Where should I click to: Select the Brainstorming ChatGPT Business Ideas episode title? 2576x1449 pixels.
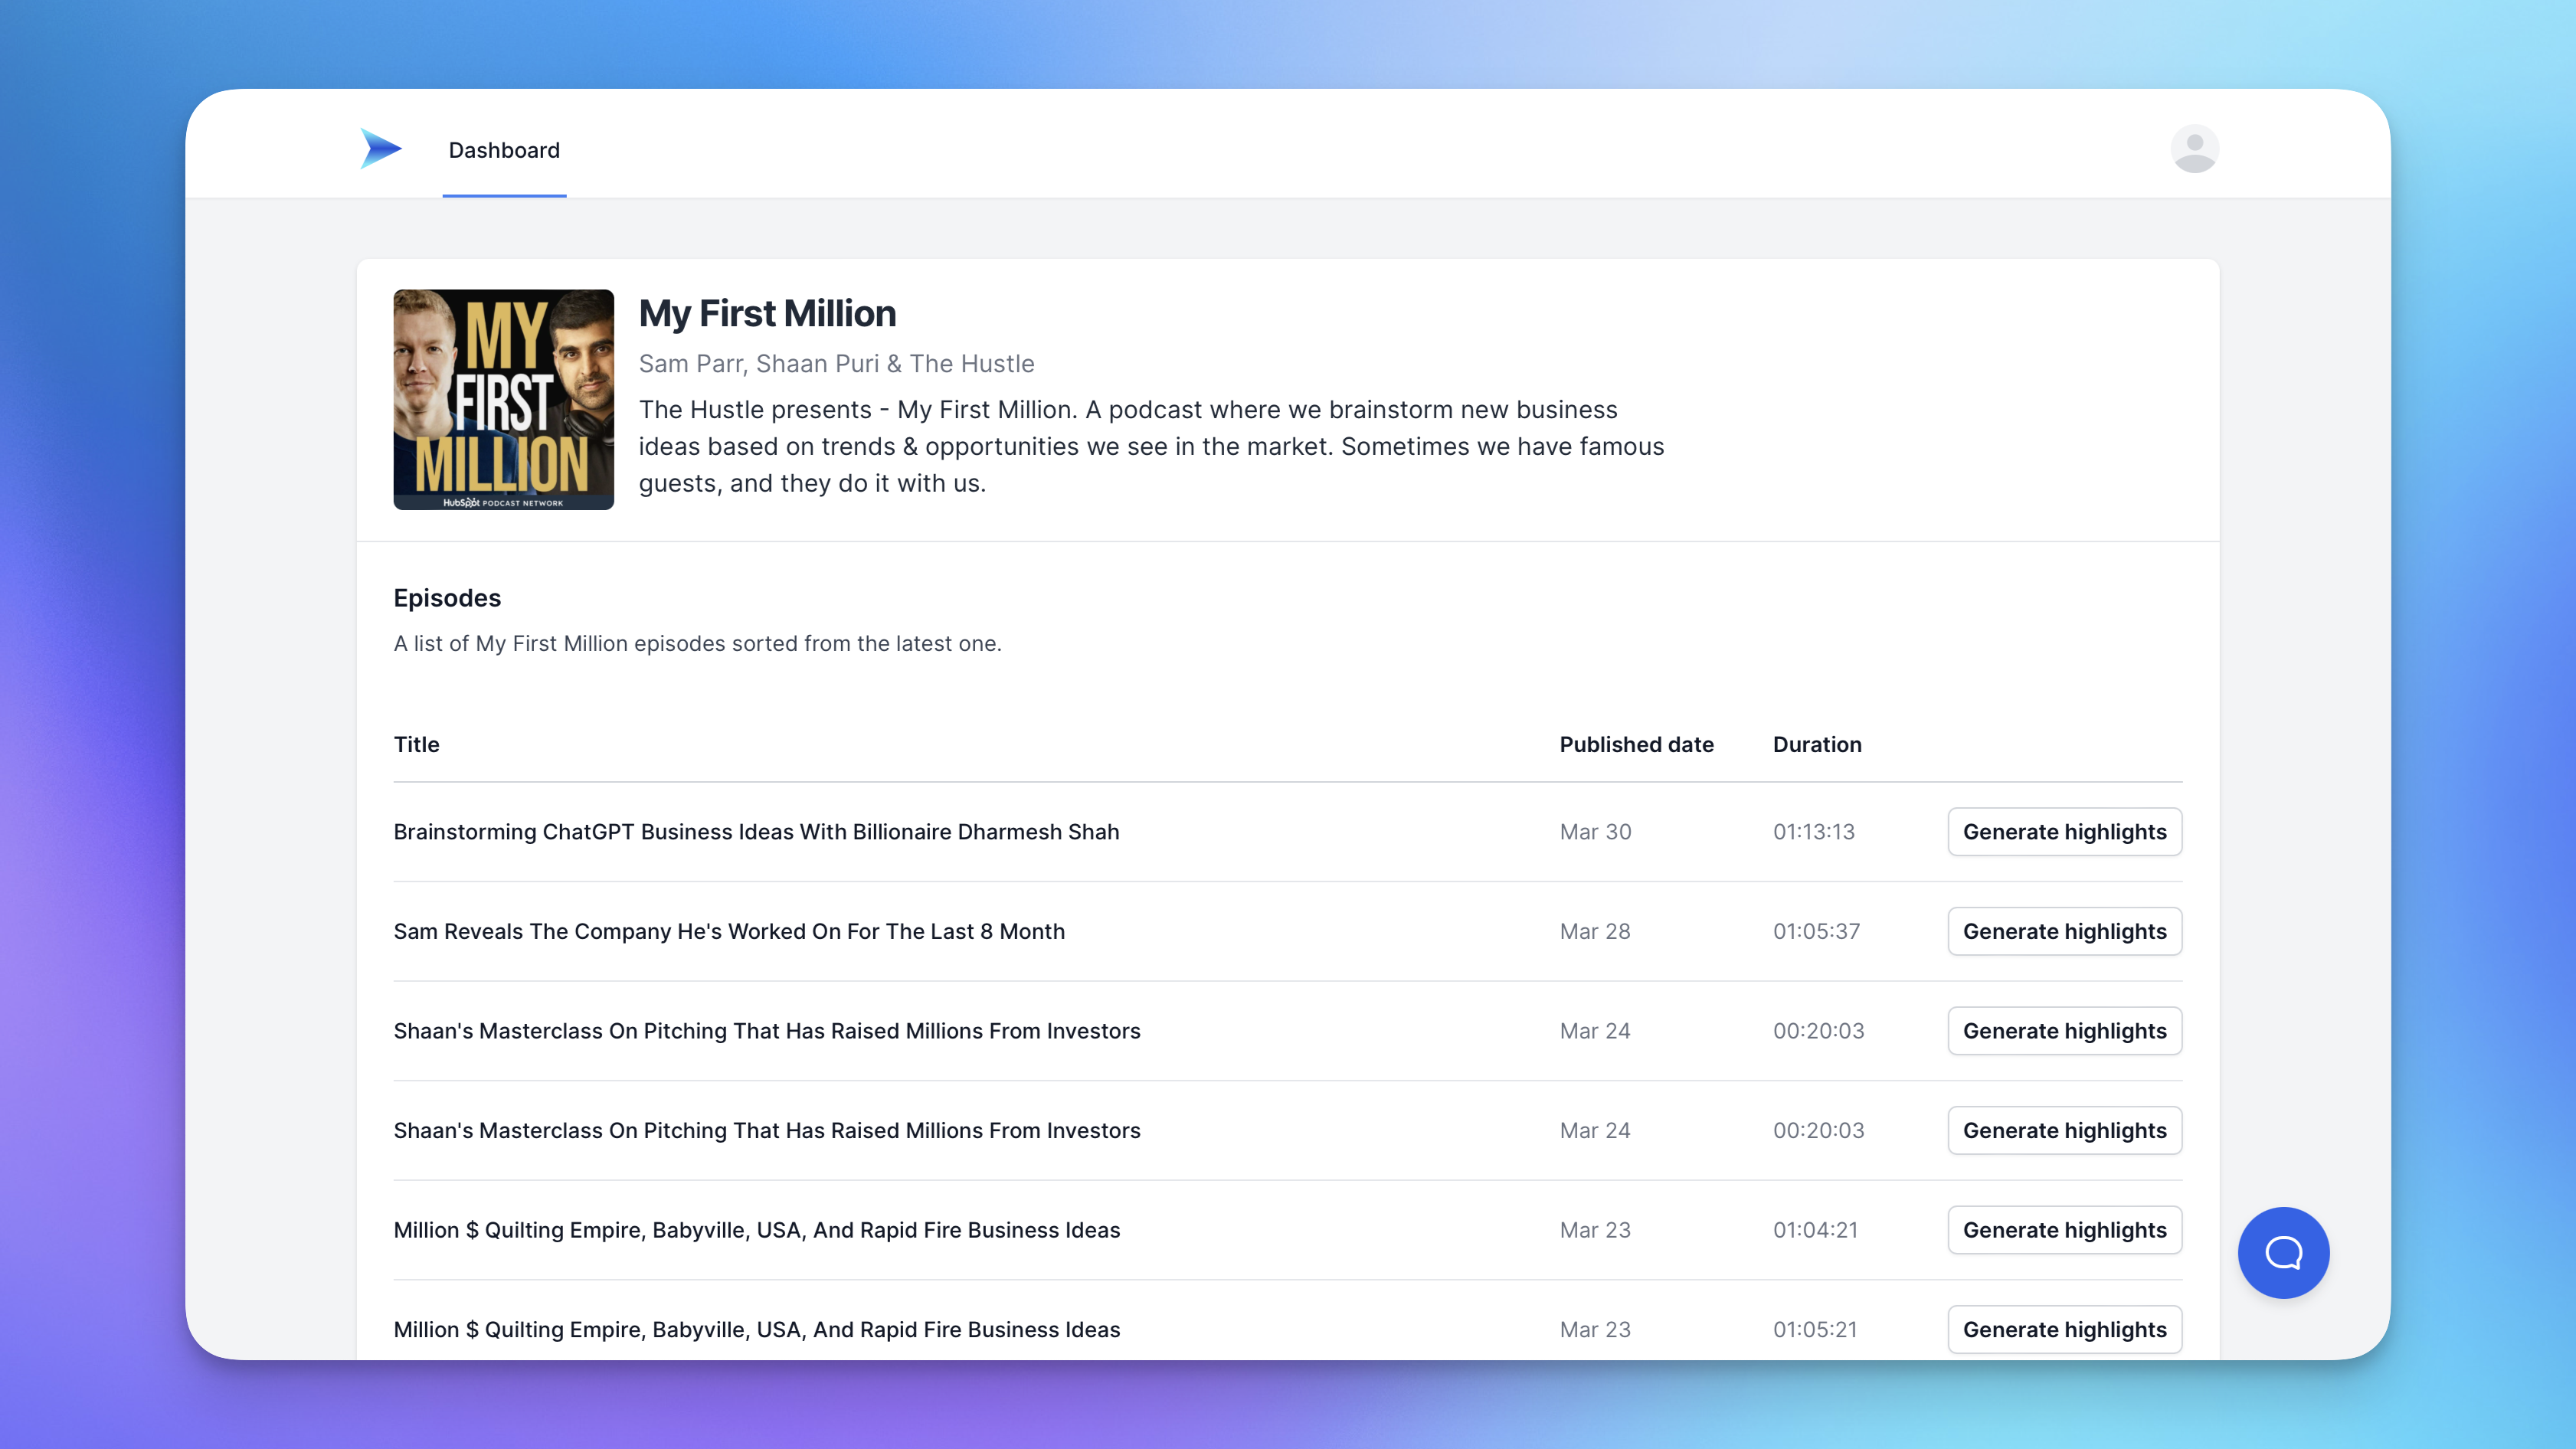click(756, 832)
